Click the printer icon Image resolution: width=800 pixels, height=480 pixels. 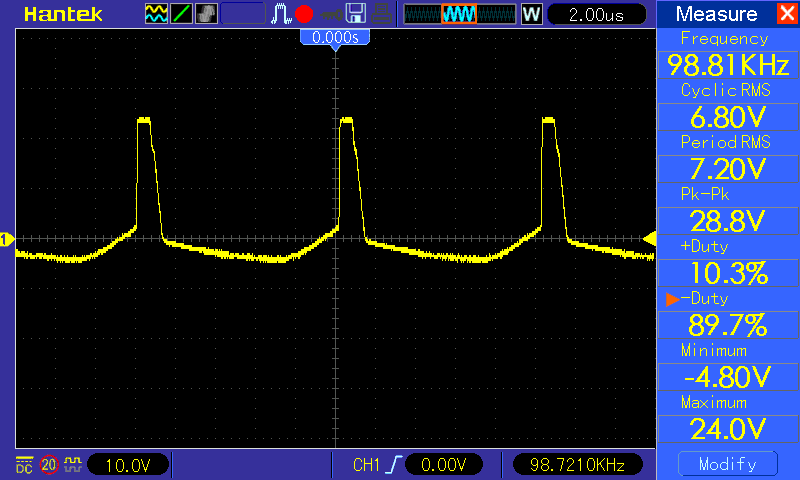(381, 14)
